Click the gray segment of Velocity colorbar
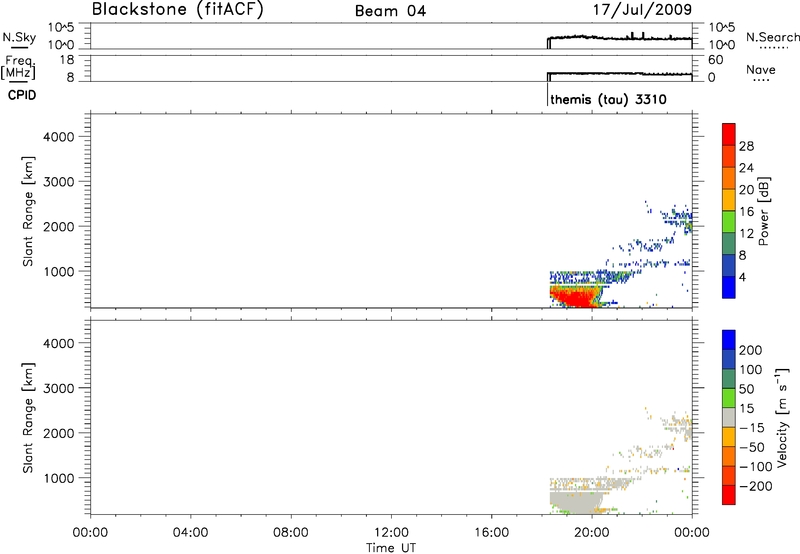This screenshot has height=554, width=800. pos(729,417)
